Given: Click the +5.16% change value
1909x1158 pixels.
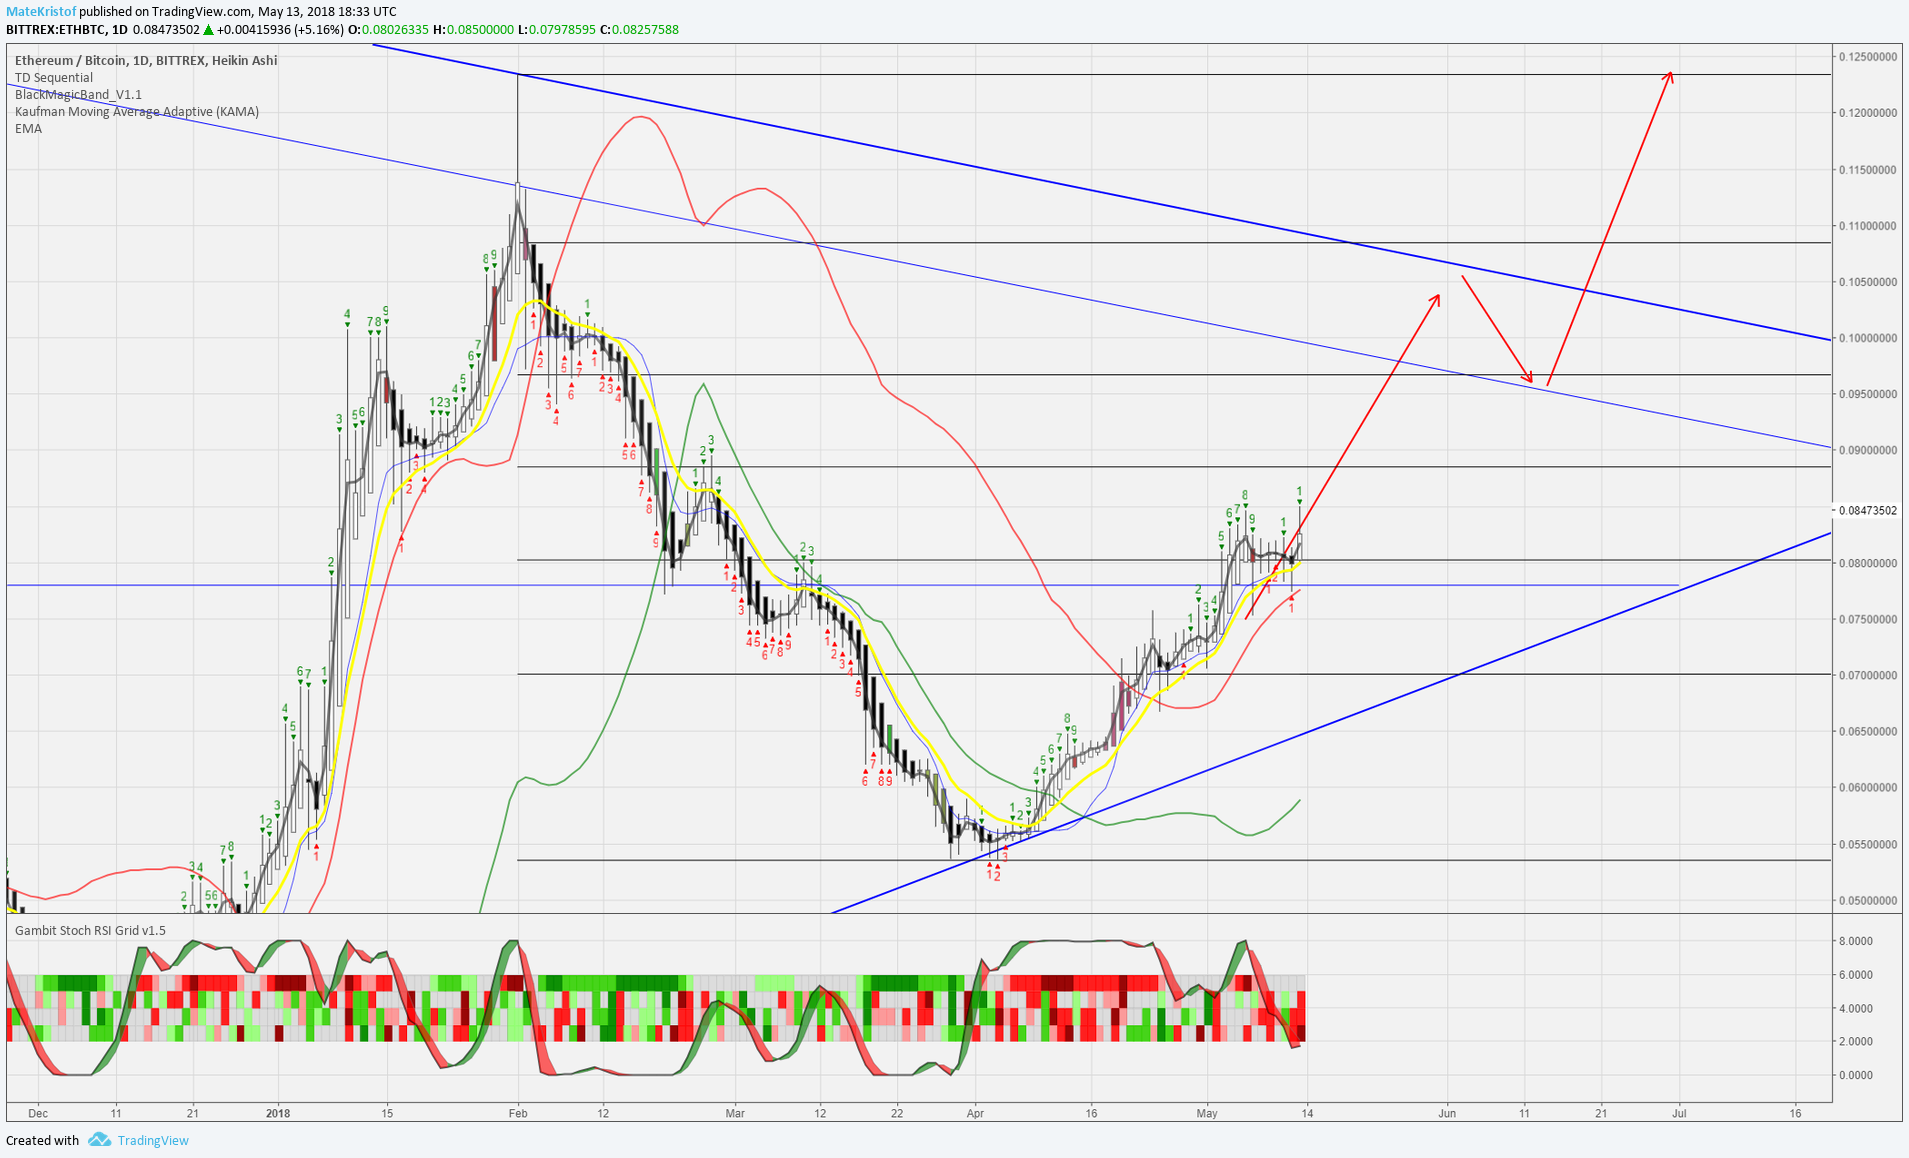Looking at the screenshot, I should coord(318,29).
